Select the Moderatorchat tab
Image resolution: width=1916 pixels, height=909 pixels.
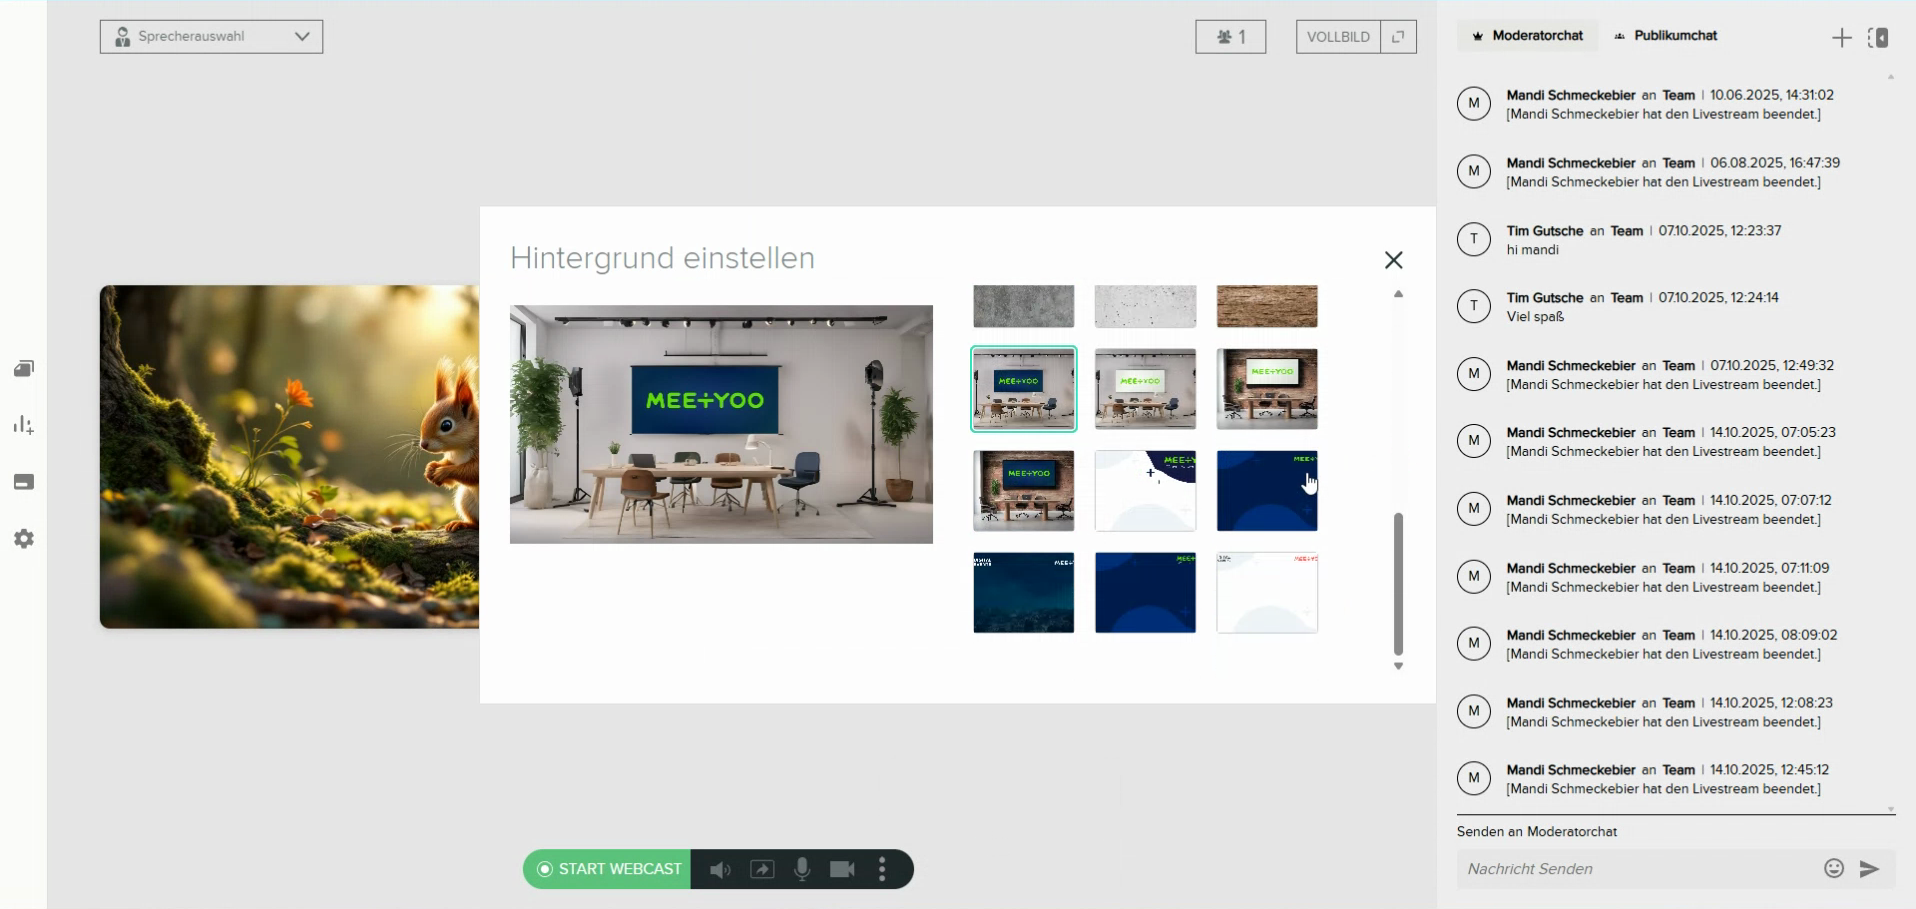(1527, 36)
